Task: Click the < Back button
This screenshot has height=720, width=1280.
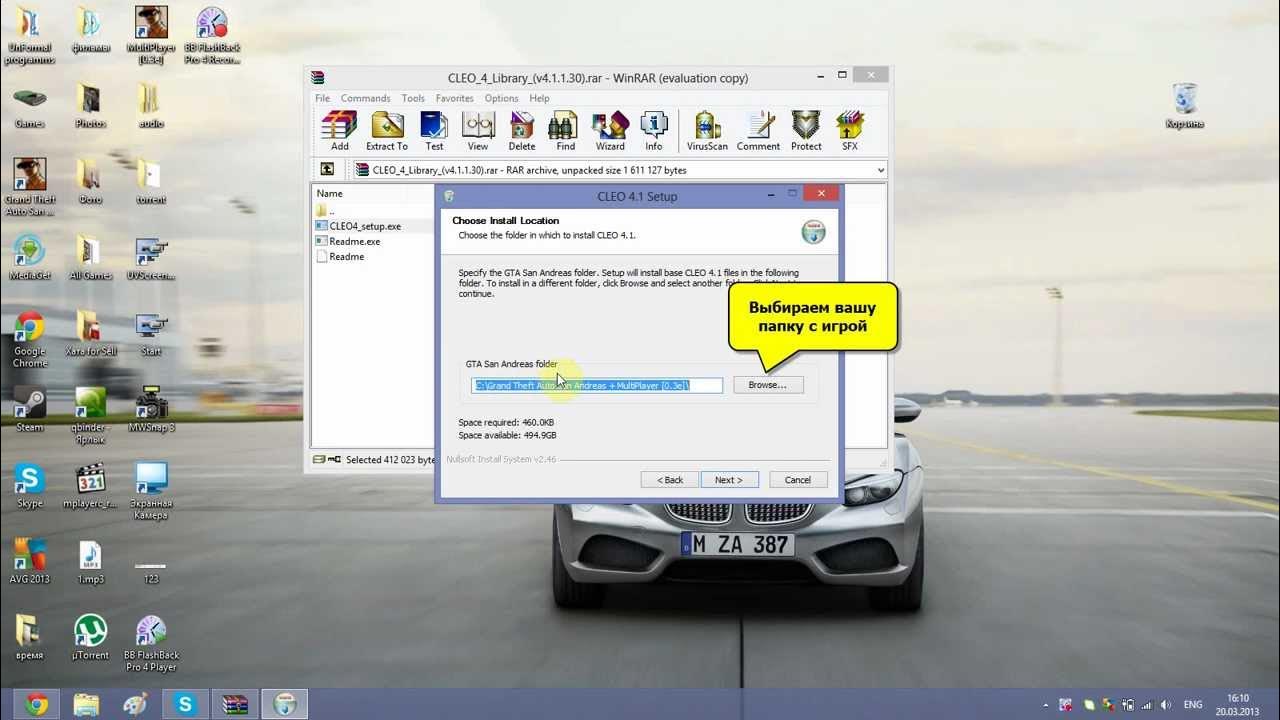Action: pyautogui.click(x=670, y=480)
